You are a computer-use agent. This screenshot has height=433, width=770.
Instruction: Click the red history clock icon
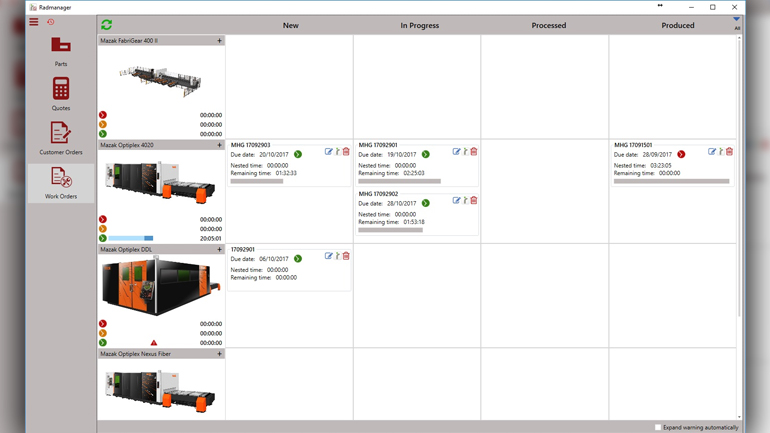[x=51, y=22]
